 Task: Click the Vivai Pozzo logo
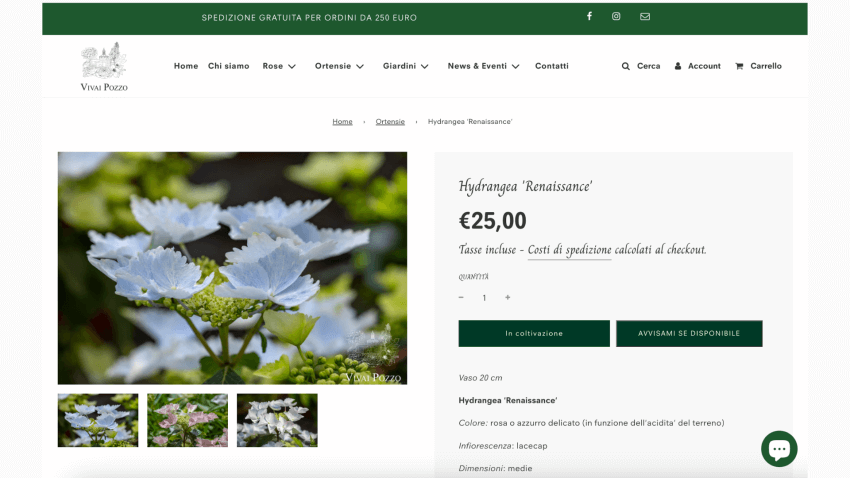(104, 66)
